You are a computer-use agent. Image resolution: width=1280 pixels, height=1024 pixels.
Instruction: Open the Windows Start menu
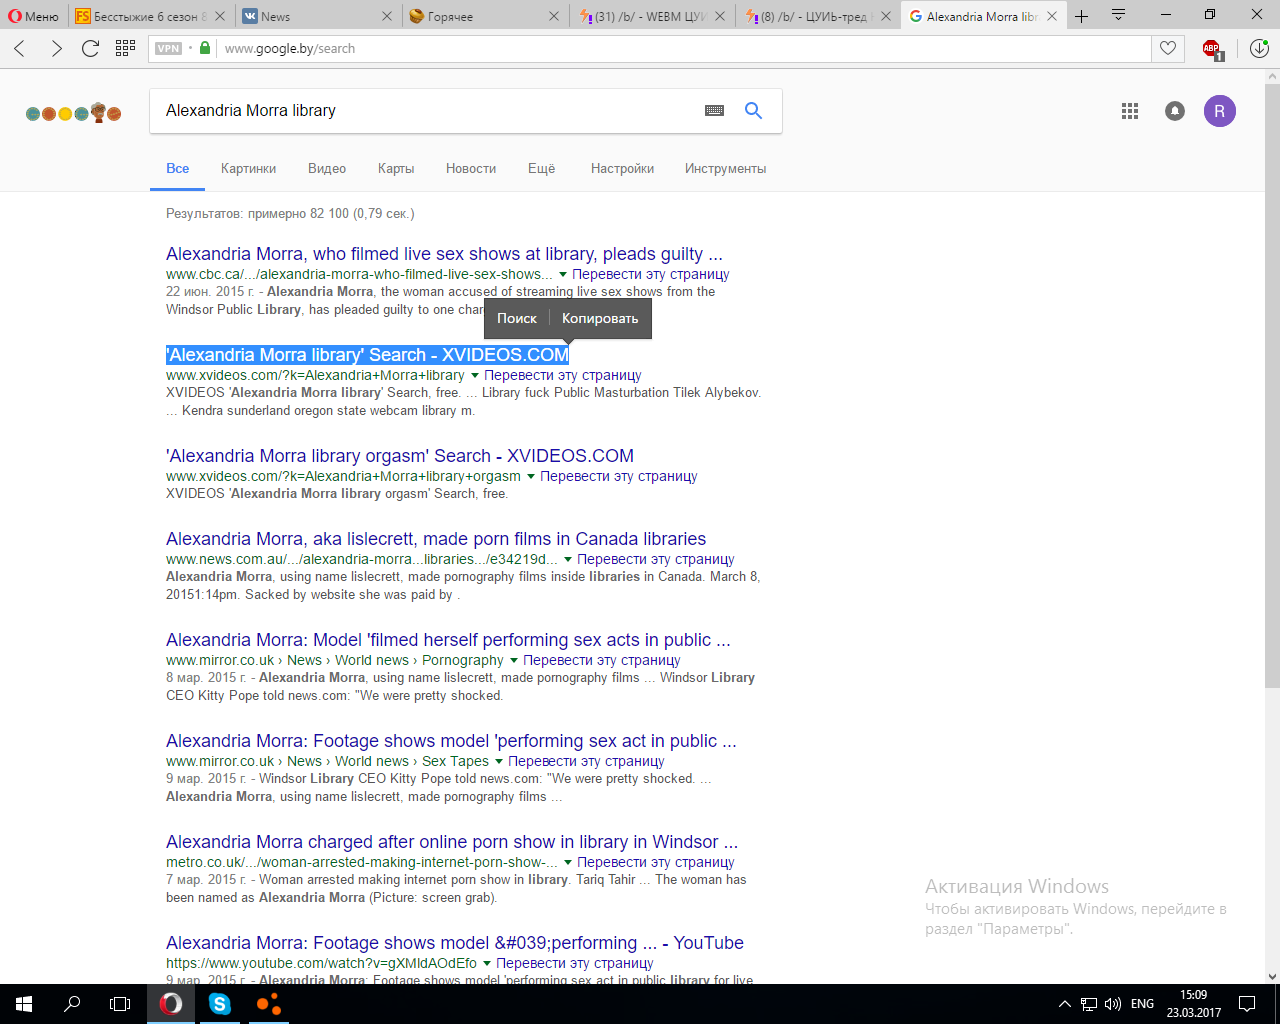pos(24,1004)
